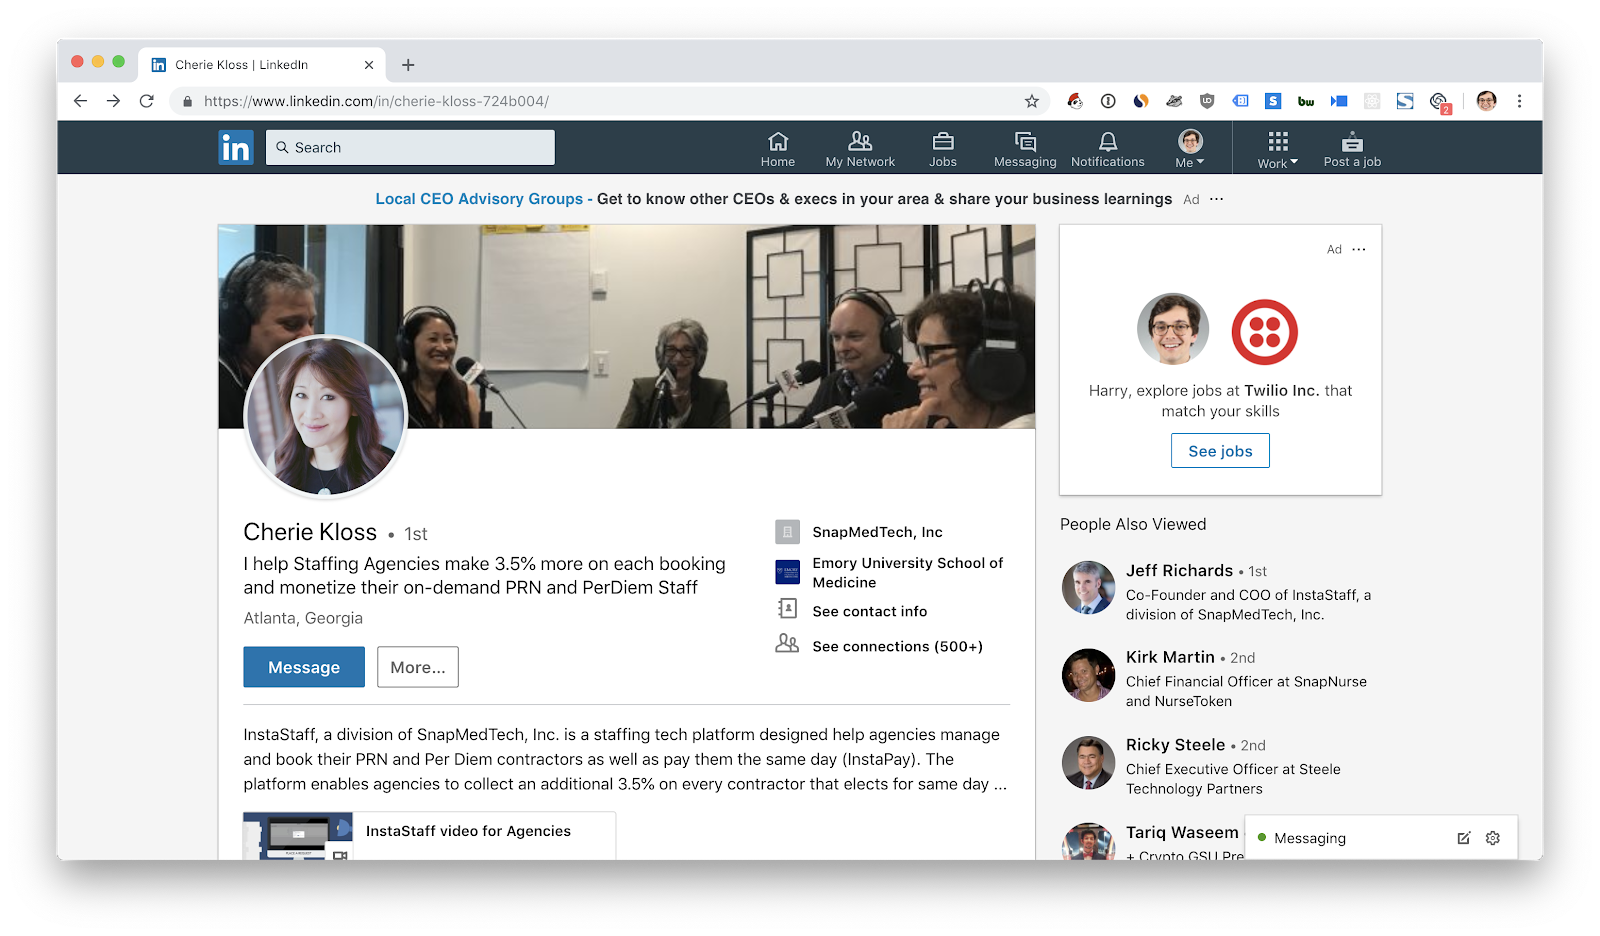Click See contact info
Image resolution: width=1600 pixels, height=936 pixels.
869,611
